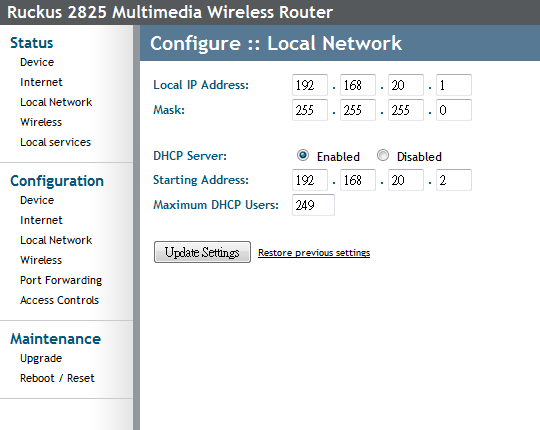Click the Ruckus 2825 Multimedia Wireless Router title
Image resolution: width=540 pixels, height=430 pixels.
click(x=170, y=12)
